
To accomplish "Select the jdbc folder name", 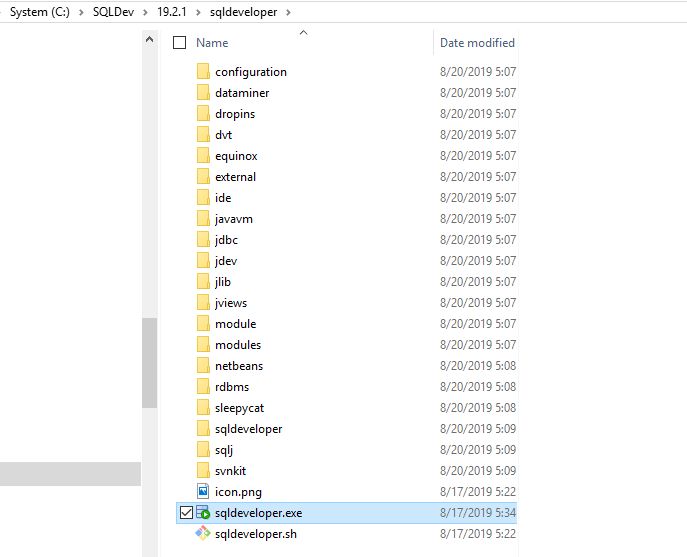I will [x=226, y=240].
